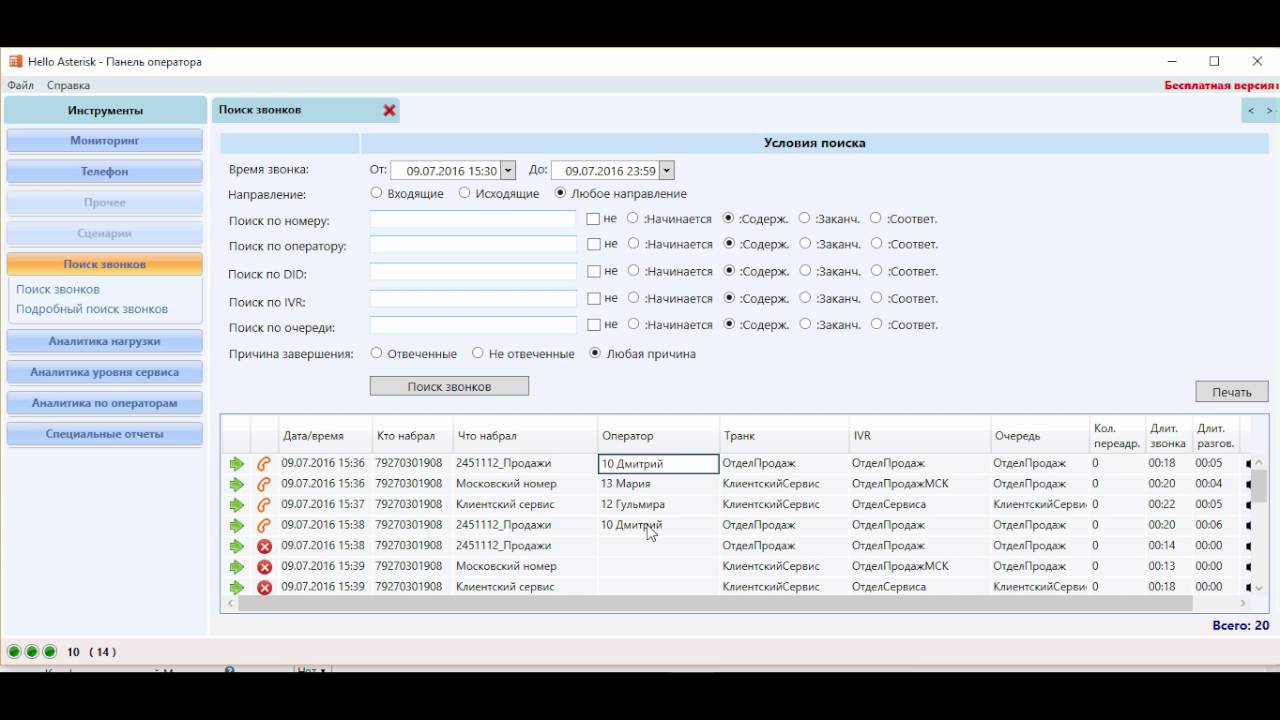Select :Соответ. radio for Поиск по оператору
The image size is (1280, 720).
[x=876, y=243]
